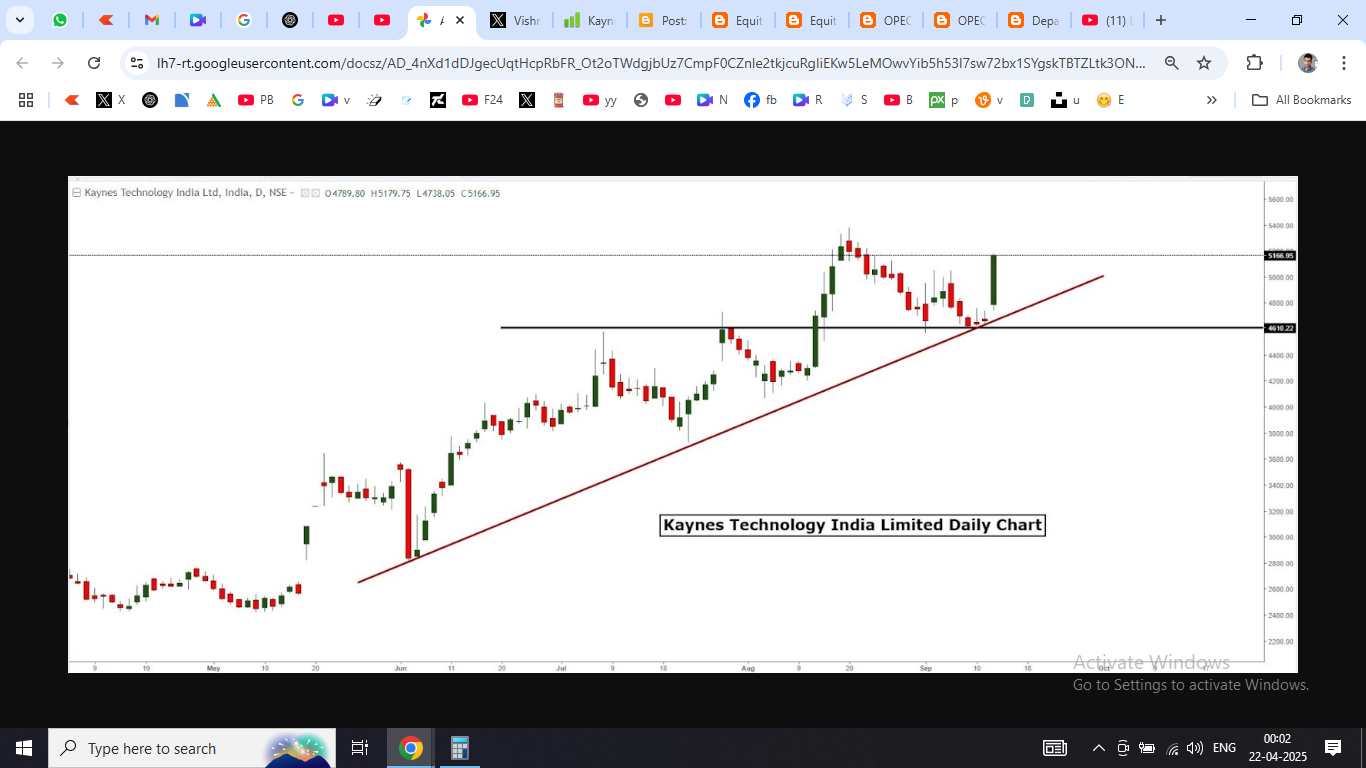1366x768 pixels.
Task: Open the Windows Start menu
Action: click(24, 748)
